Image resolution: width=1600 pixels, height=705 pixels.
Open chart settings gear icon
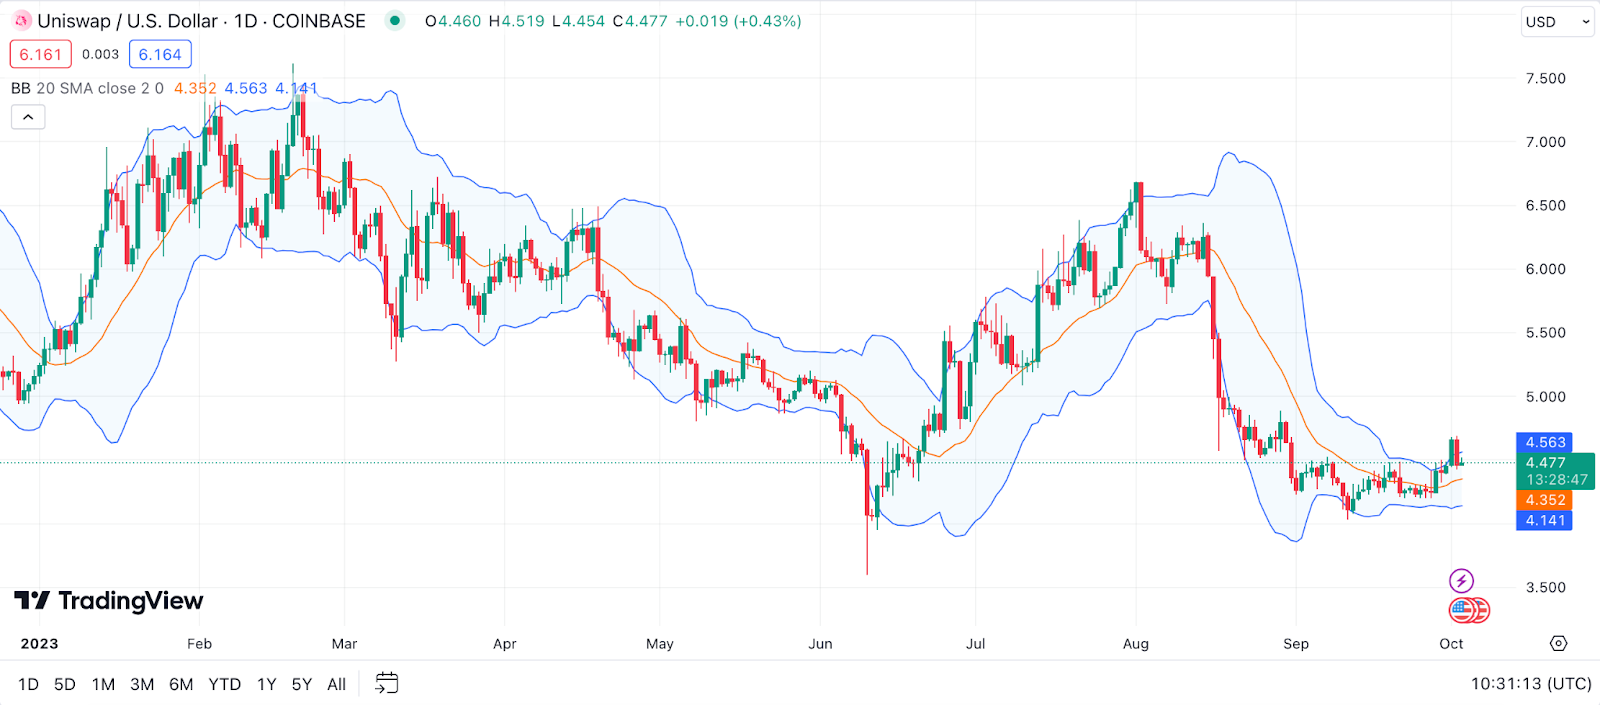tap(1558, 643)
